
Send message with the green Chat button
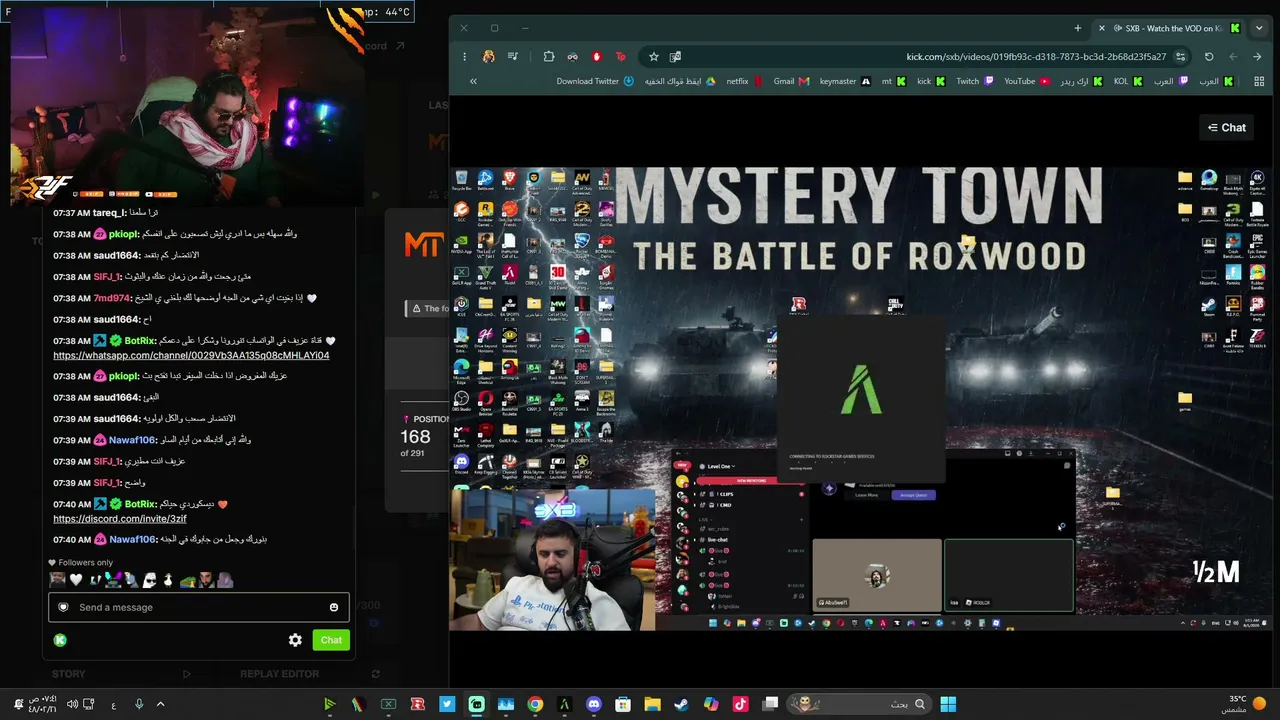point(331,640)
